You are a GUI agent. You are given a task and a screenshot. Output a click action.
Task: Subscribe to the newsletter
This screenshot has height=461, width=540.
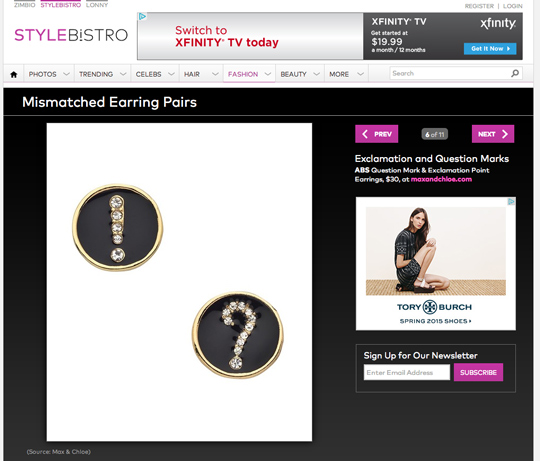[478, 373]
